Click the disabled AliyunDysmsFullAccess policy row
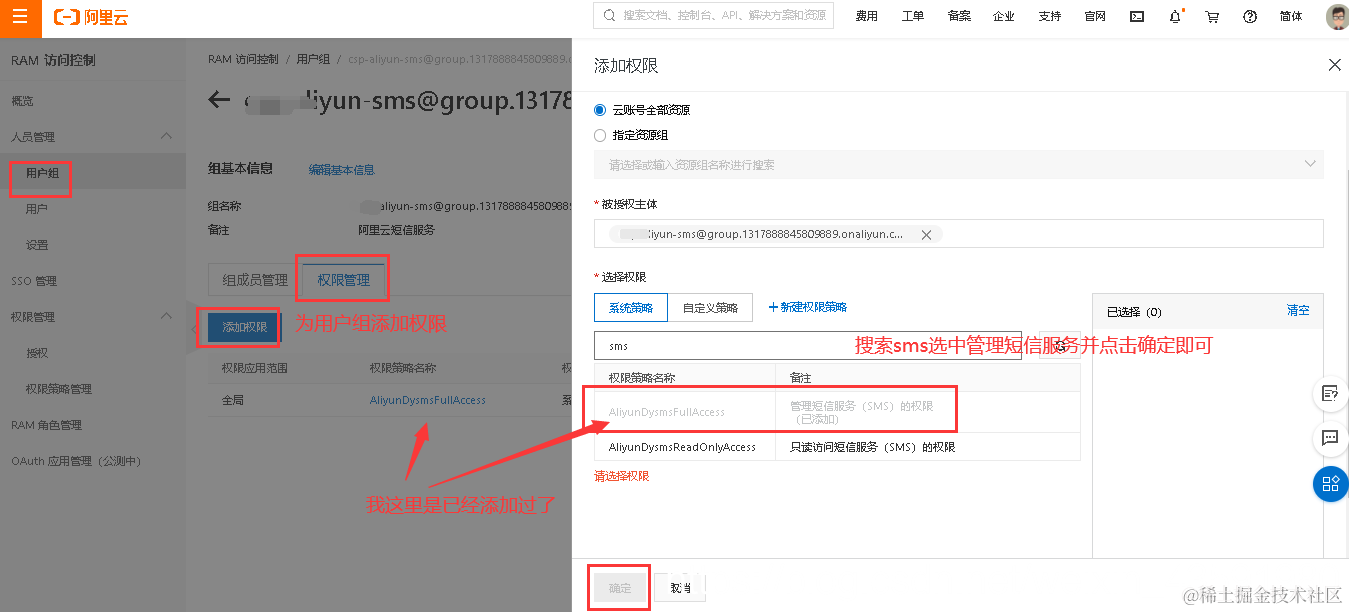Image resolution: width=1349 pixels, height=612 pixels. 837,412
